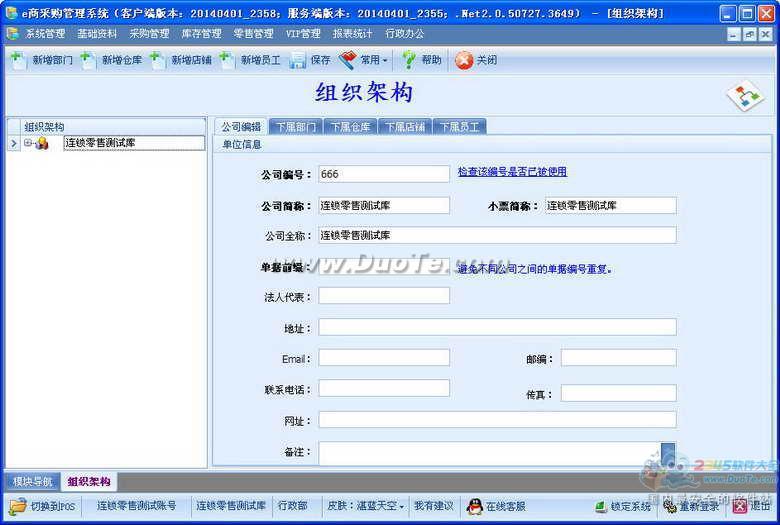Image resolution: width=780 pixels, height=525 pixels.
Task: Click the 网址 input field
Action: [x=497, y=420]
